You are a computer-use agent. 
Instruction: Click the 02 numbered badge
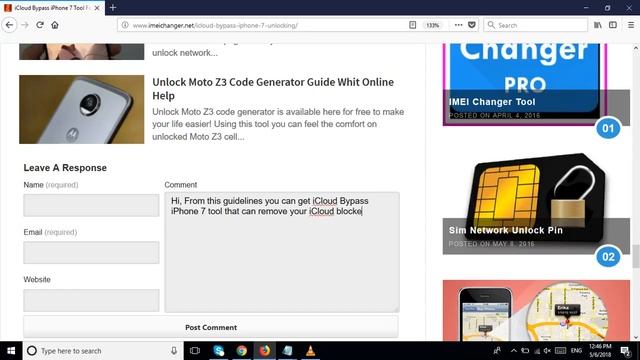click(608, 257)
